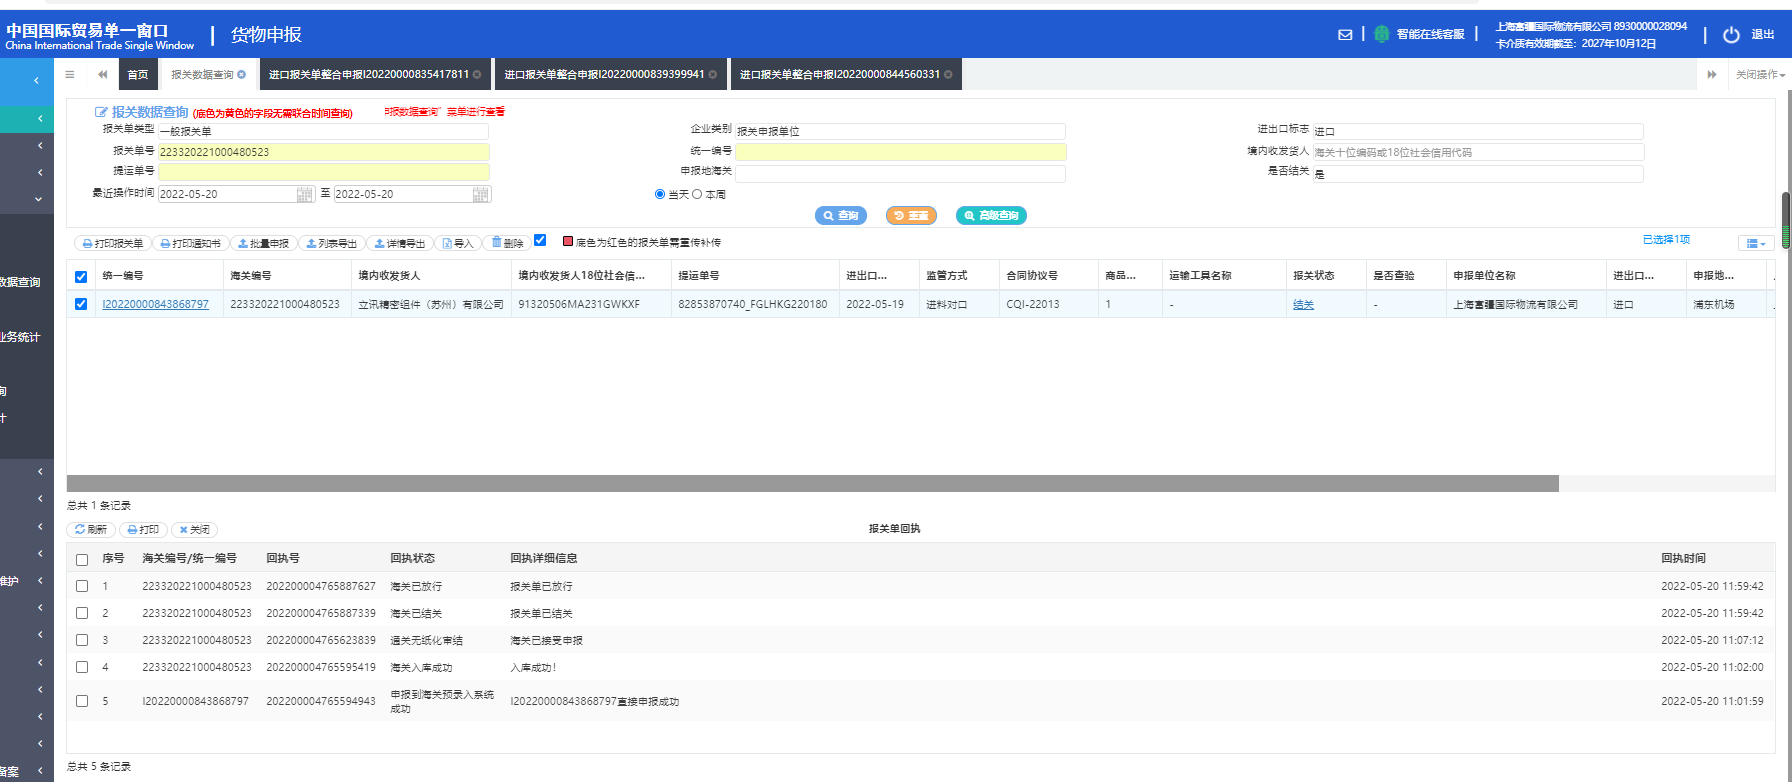Open calendar picker for start date
The image size is (1792, 782).
tap(305, 194)
